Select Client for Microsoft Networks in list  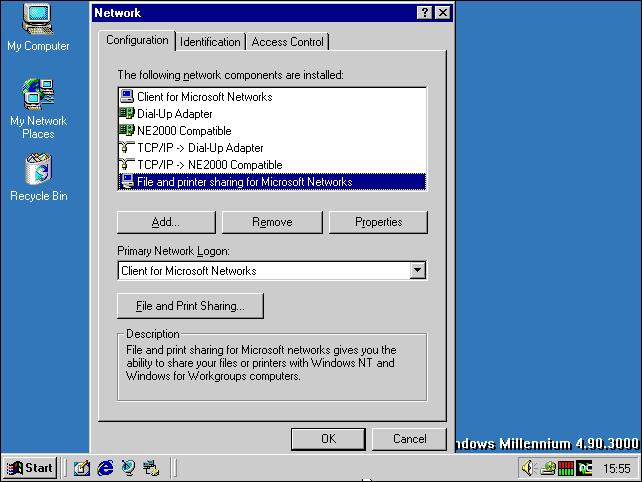(272, 97)
